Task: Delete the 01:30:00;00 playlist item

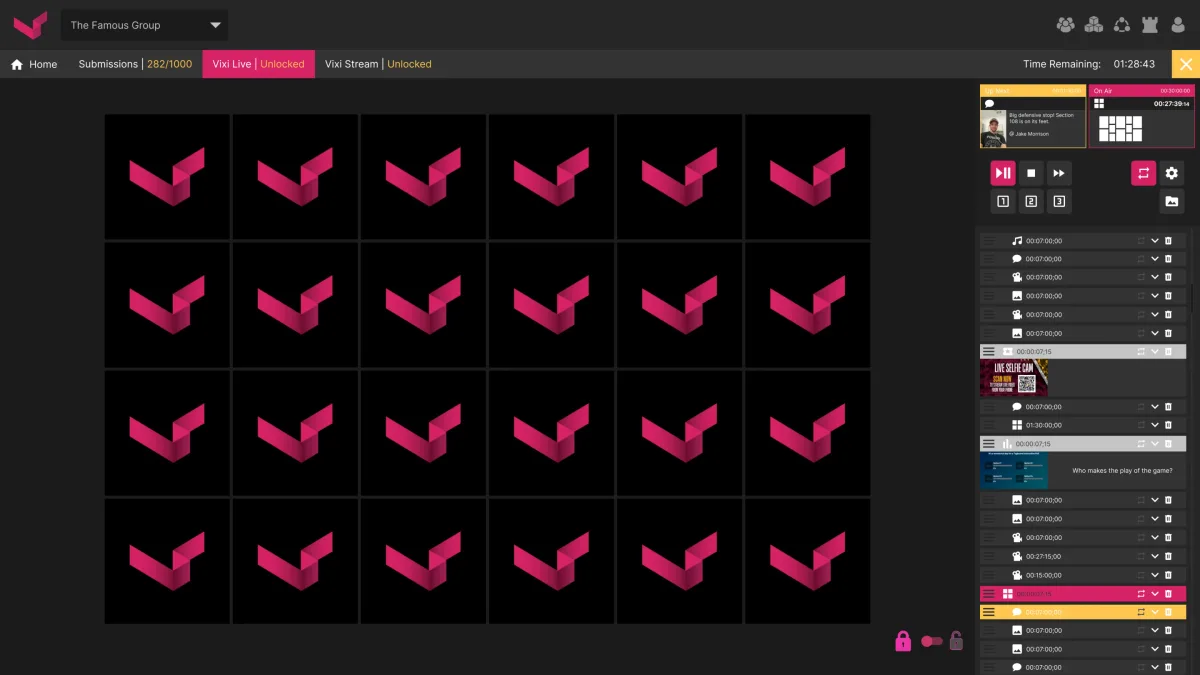Action: pyautogui.click(x=1168, y=425)
